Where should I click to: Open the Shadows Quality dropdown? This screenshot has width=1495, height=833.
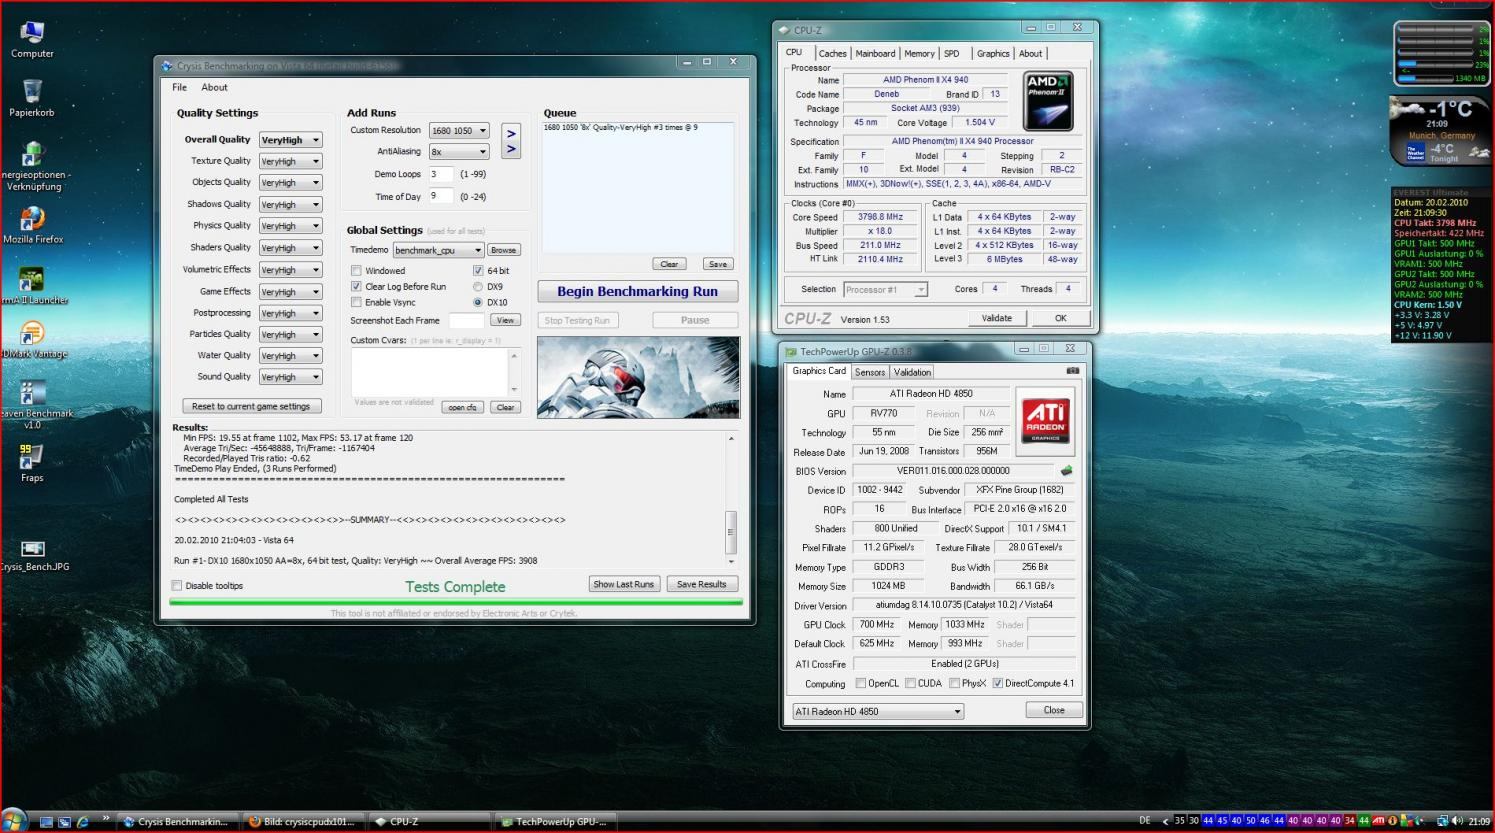(x=290, y=204)
